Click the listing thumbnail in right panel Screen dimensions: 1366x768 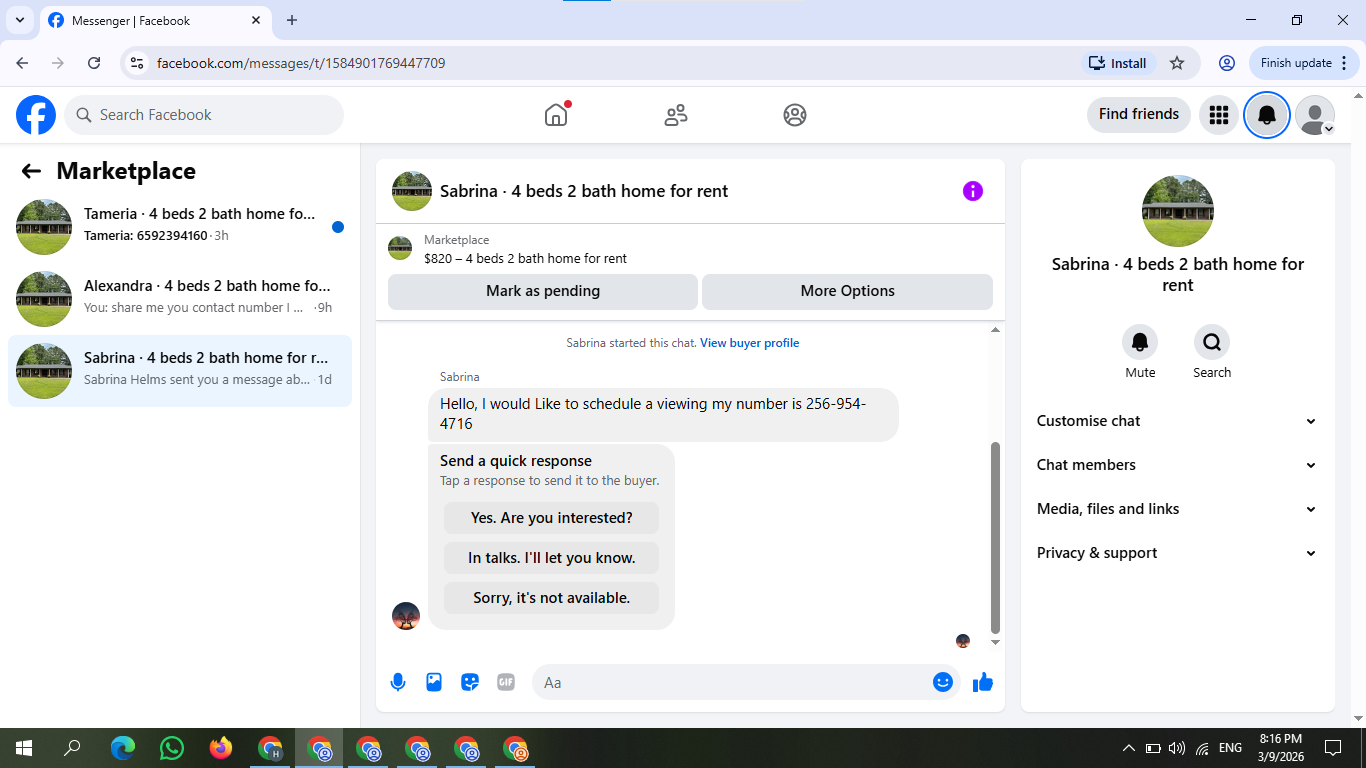(1178, 211)
